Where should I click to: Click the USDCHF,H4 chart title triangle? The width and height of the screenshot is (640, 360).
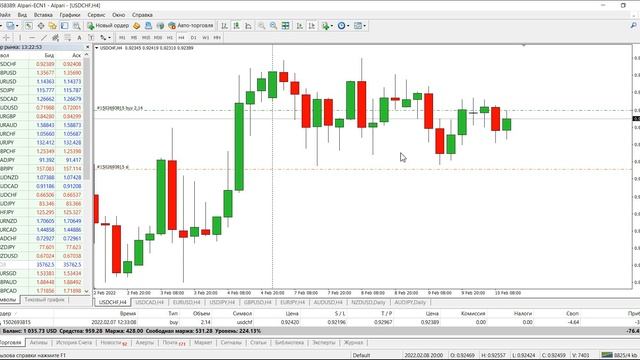point(97,48)
